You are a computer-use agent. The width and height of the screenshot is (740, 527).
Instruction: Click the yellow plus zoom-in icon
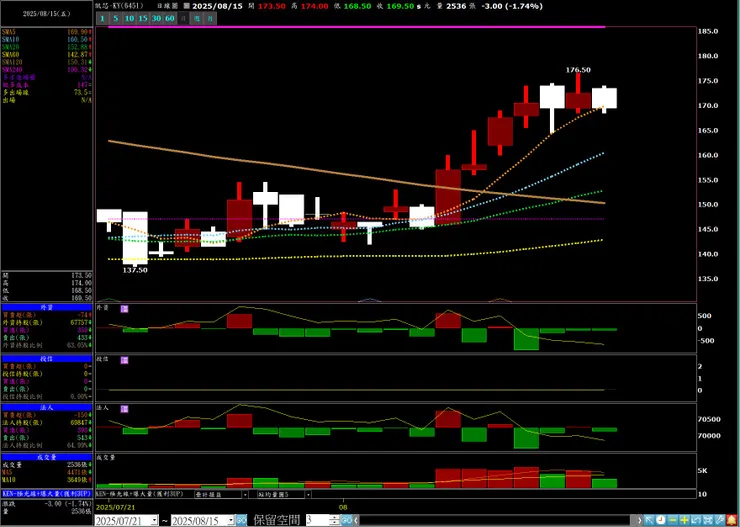[x=685, y=520]
